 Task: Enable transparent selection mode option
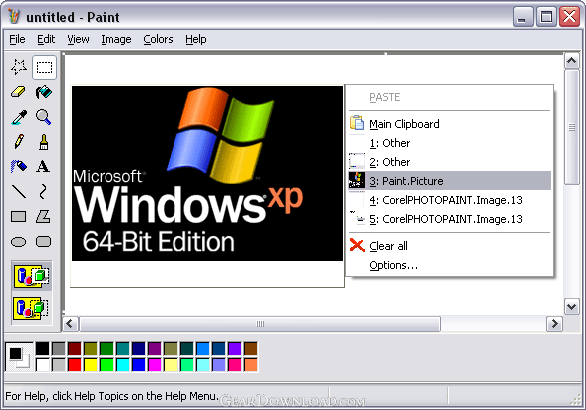tap(32, 308)
